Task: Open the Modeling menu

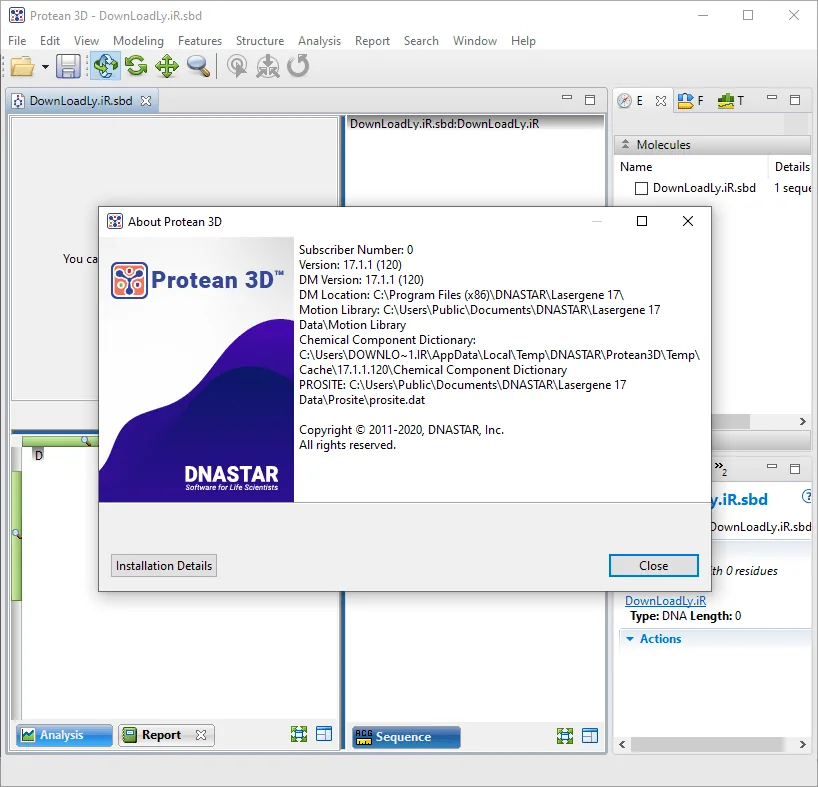Action: click(138, 41)
